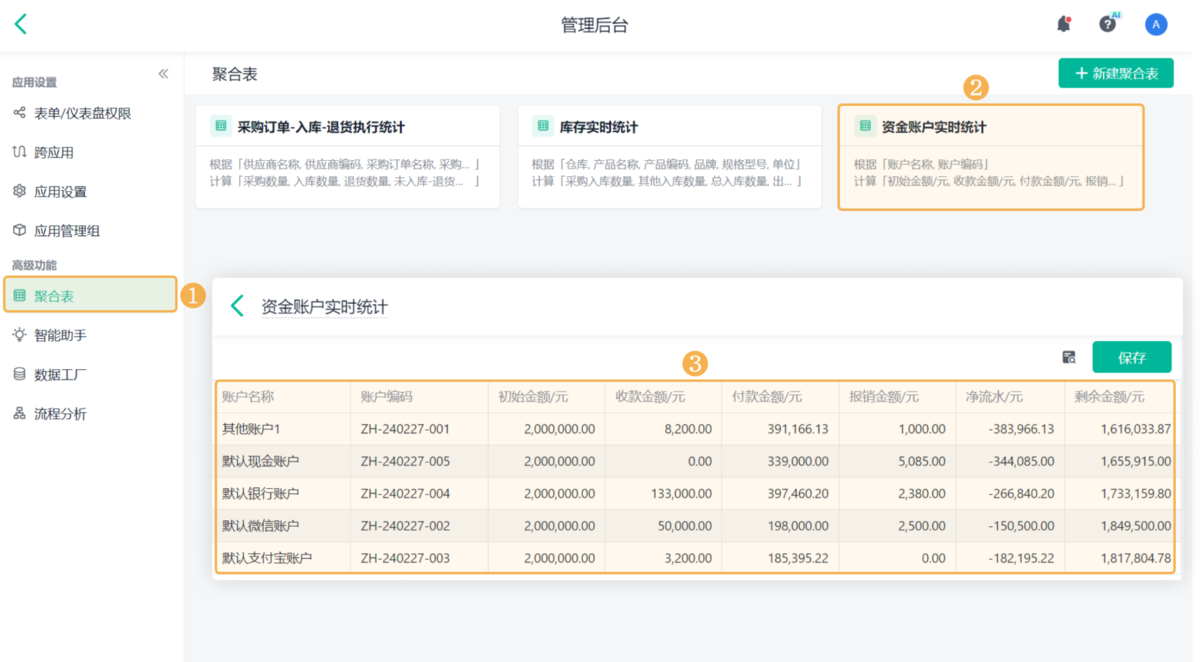Click the 采购订单-入库-退货执行统计 card icon

tap(220, 126)
